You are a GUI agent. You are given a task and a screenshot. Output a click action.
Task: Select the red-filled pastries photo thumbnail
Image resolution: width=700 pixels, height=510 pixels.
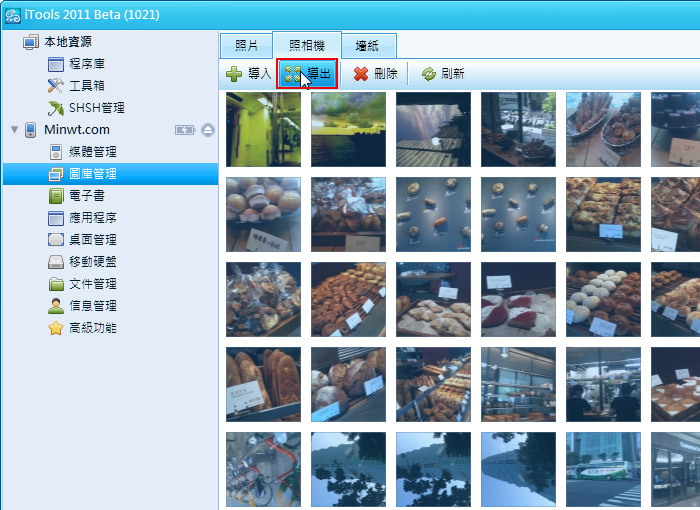[x=518, y=299]
